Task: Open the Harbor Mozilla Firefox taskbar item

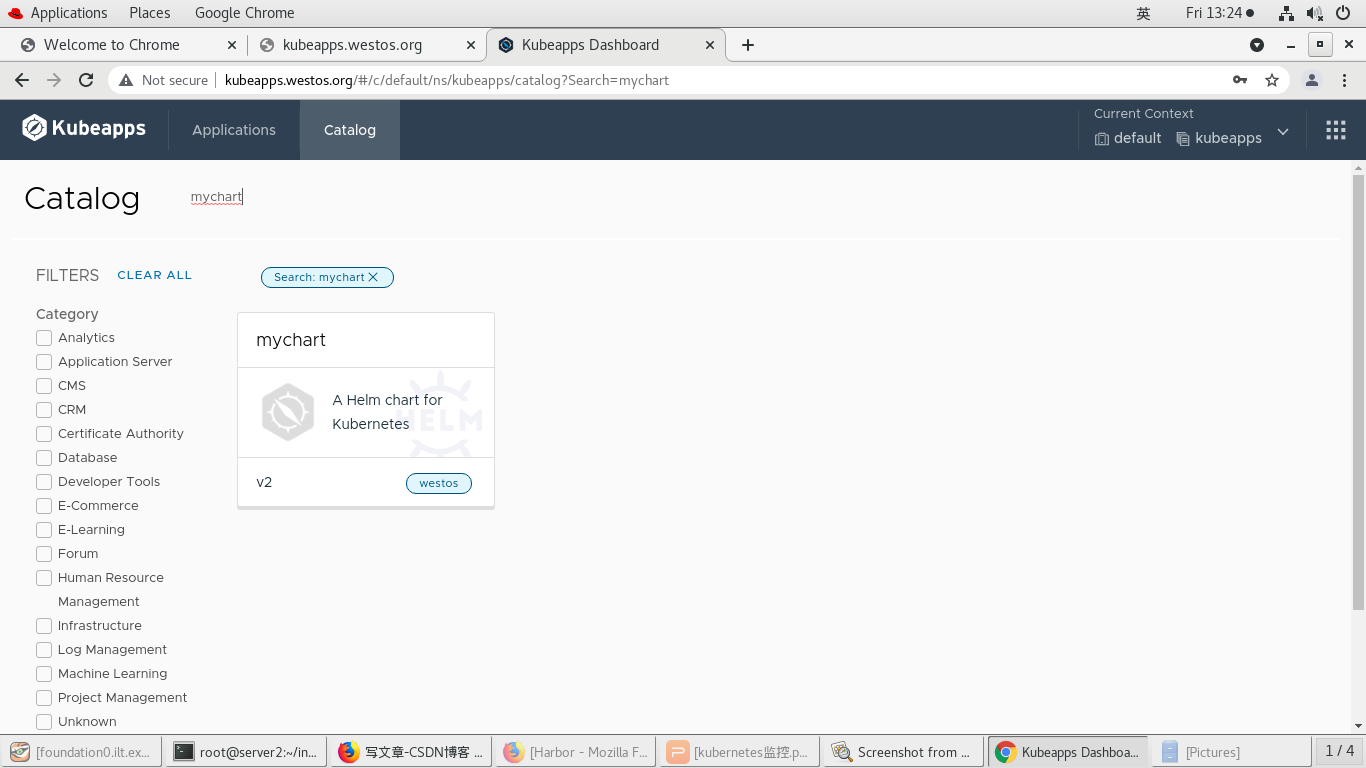Action: [574, 752]
